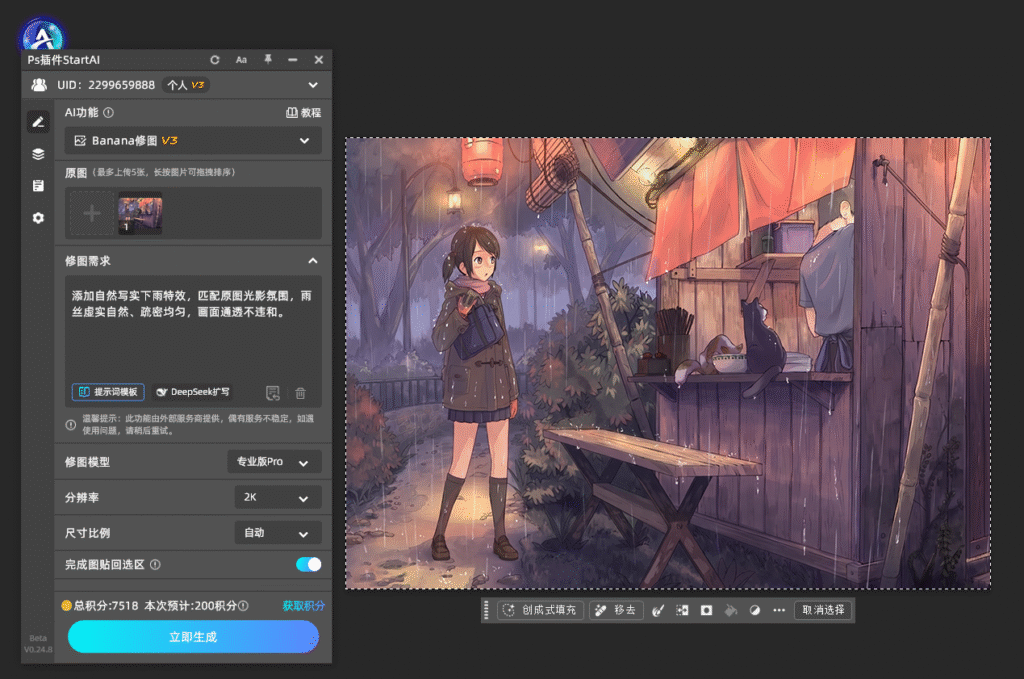
Task: Open user account icon beside UID
Action: click(39, 85)
